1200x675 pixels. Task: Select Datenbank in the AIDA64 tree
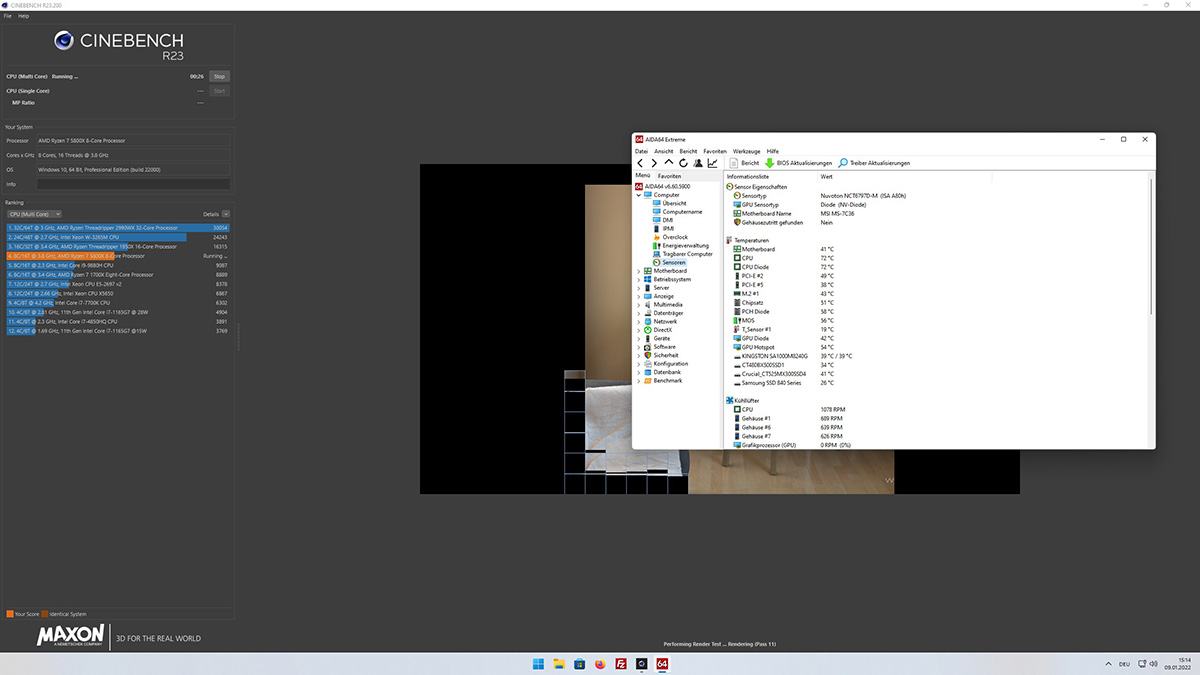pos(662,372)
